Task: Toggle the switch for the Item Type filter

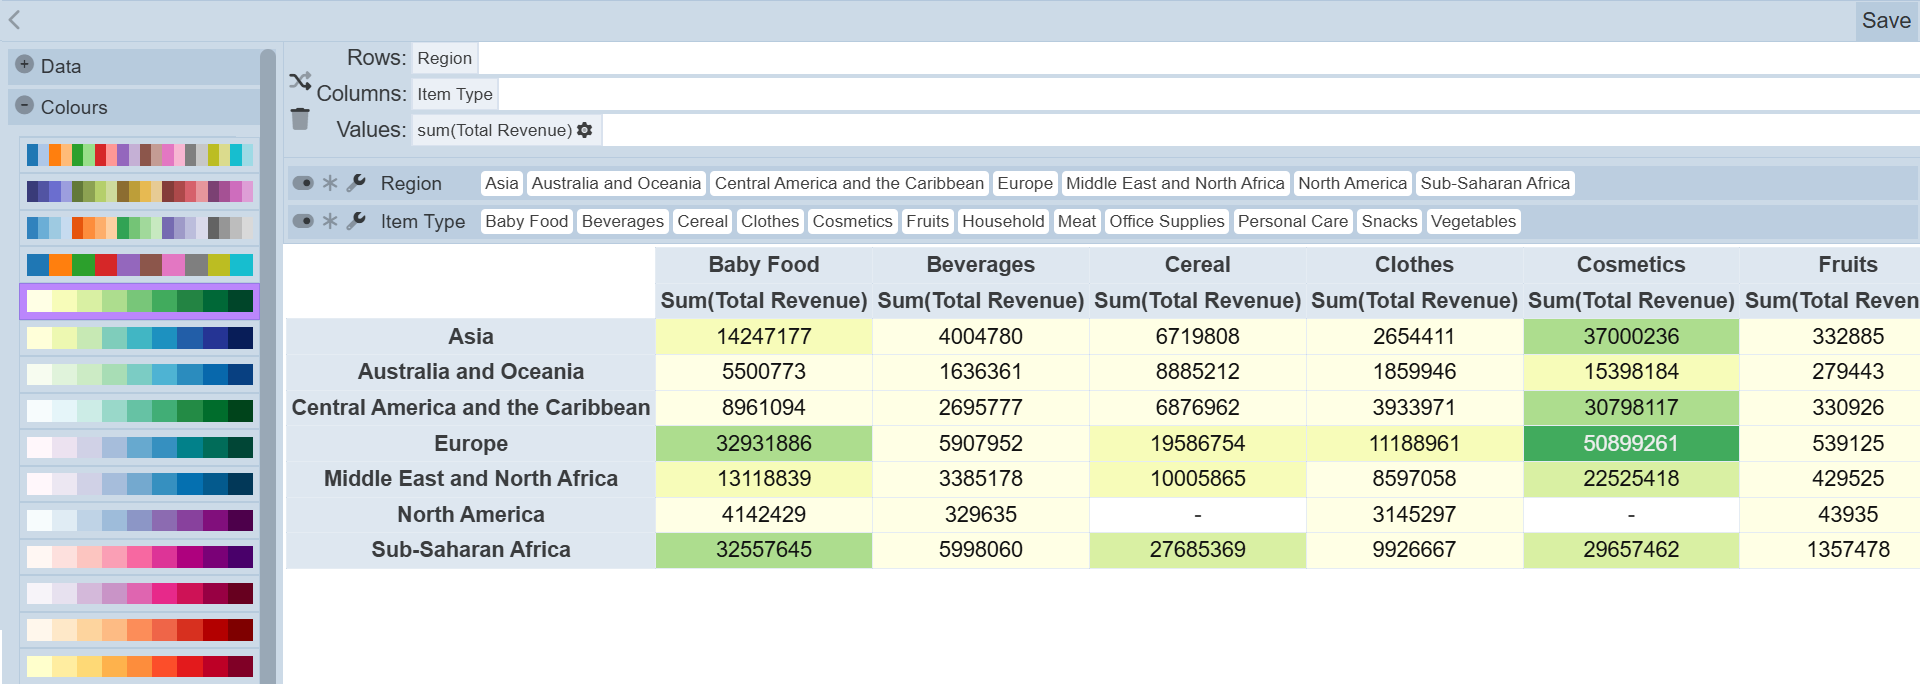Action: click(303, 221)
